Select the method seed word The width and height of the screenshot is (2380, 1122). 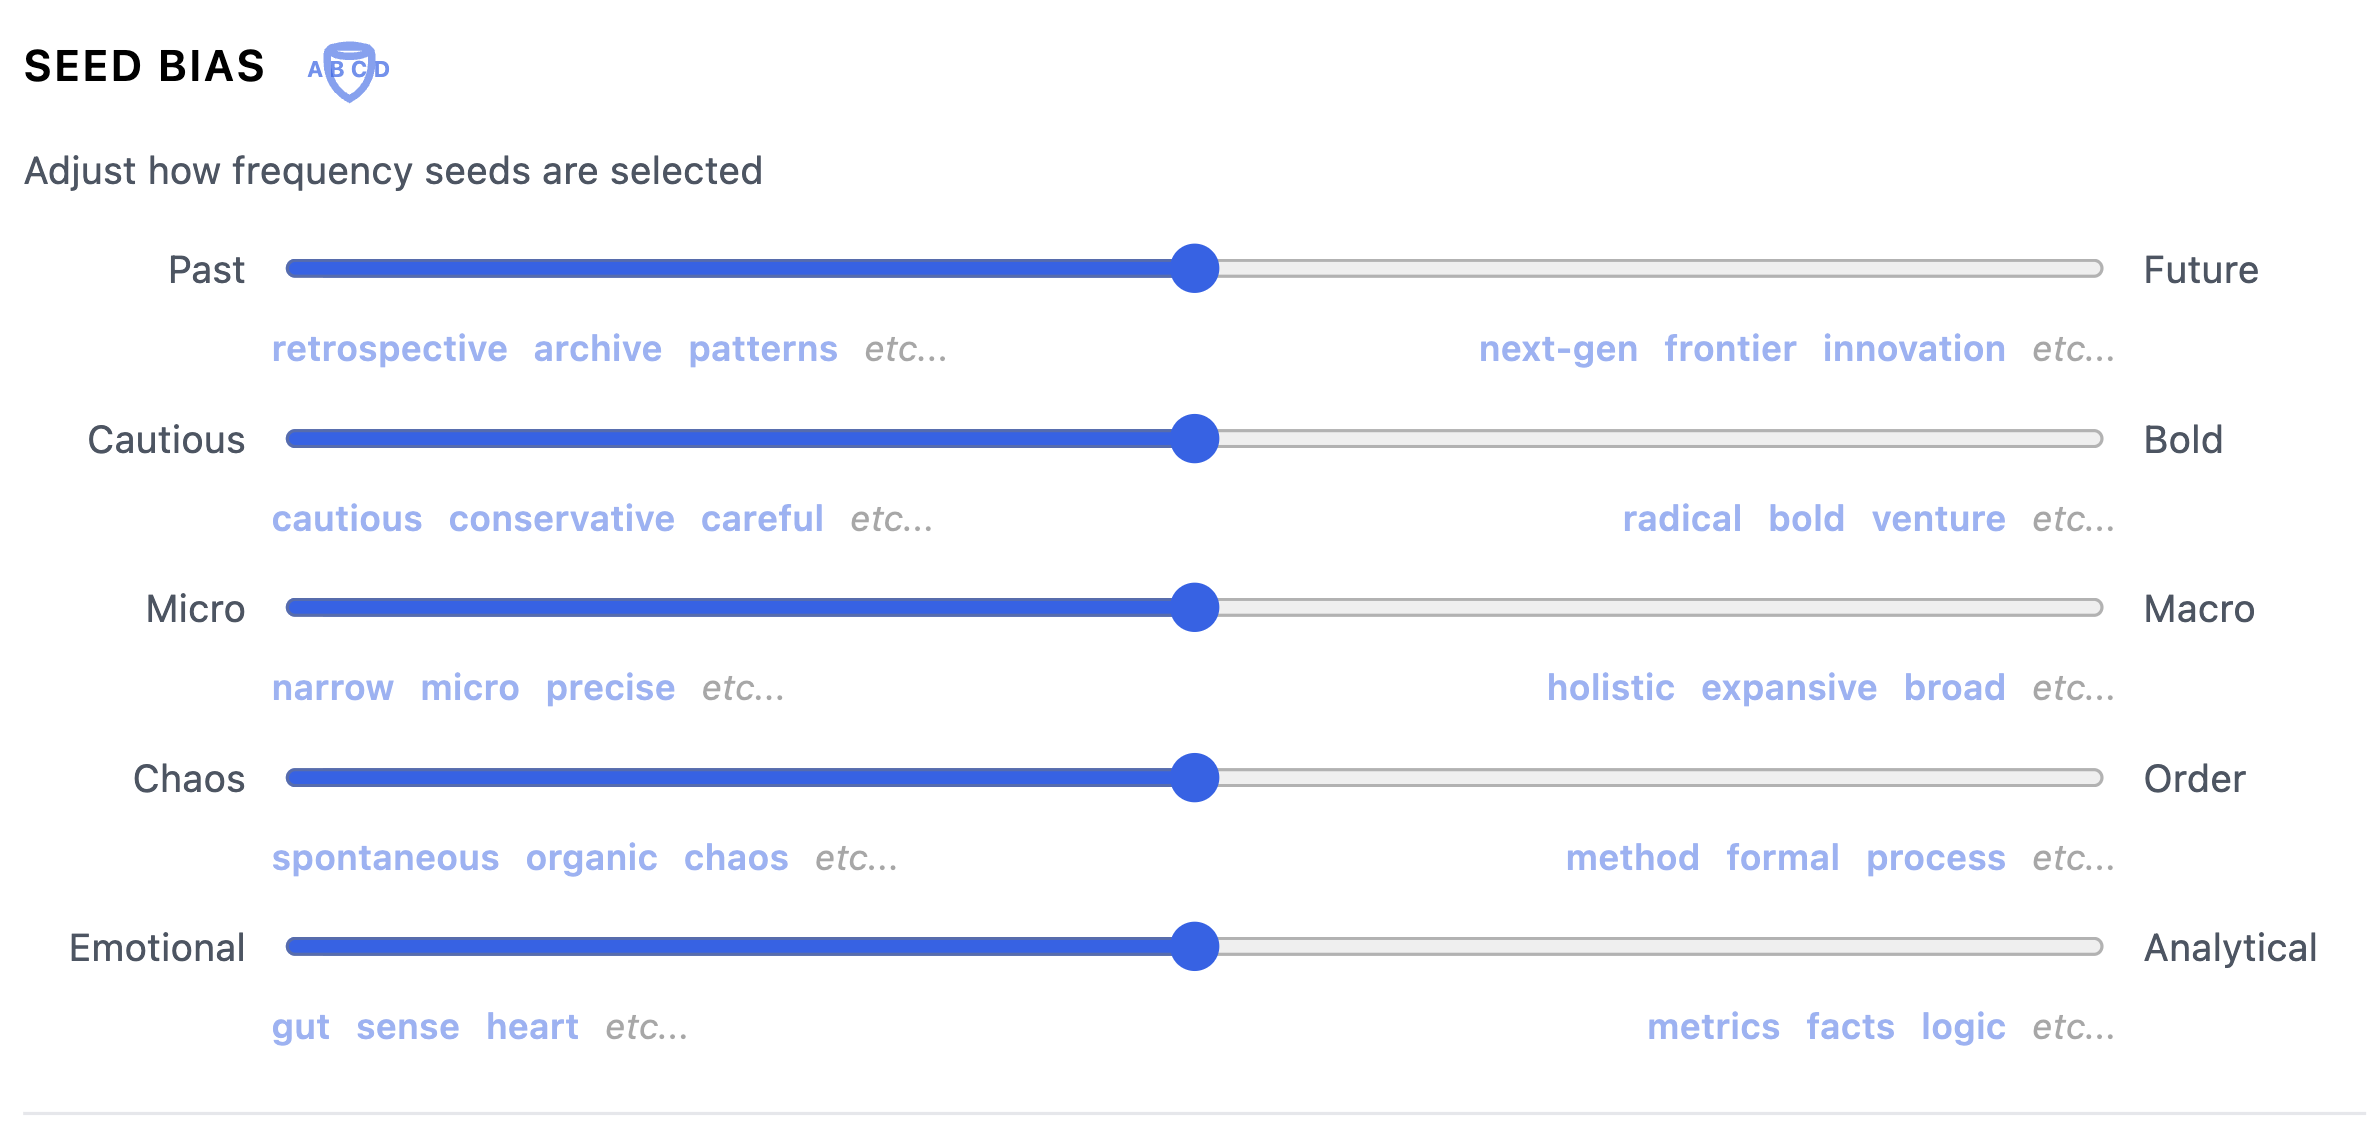pos(1634,857)
